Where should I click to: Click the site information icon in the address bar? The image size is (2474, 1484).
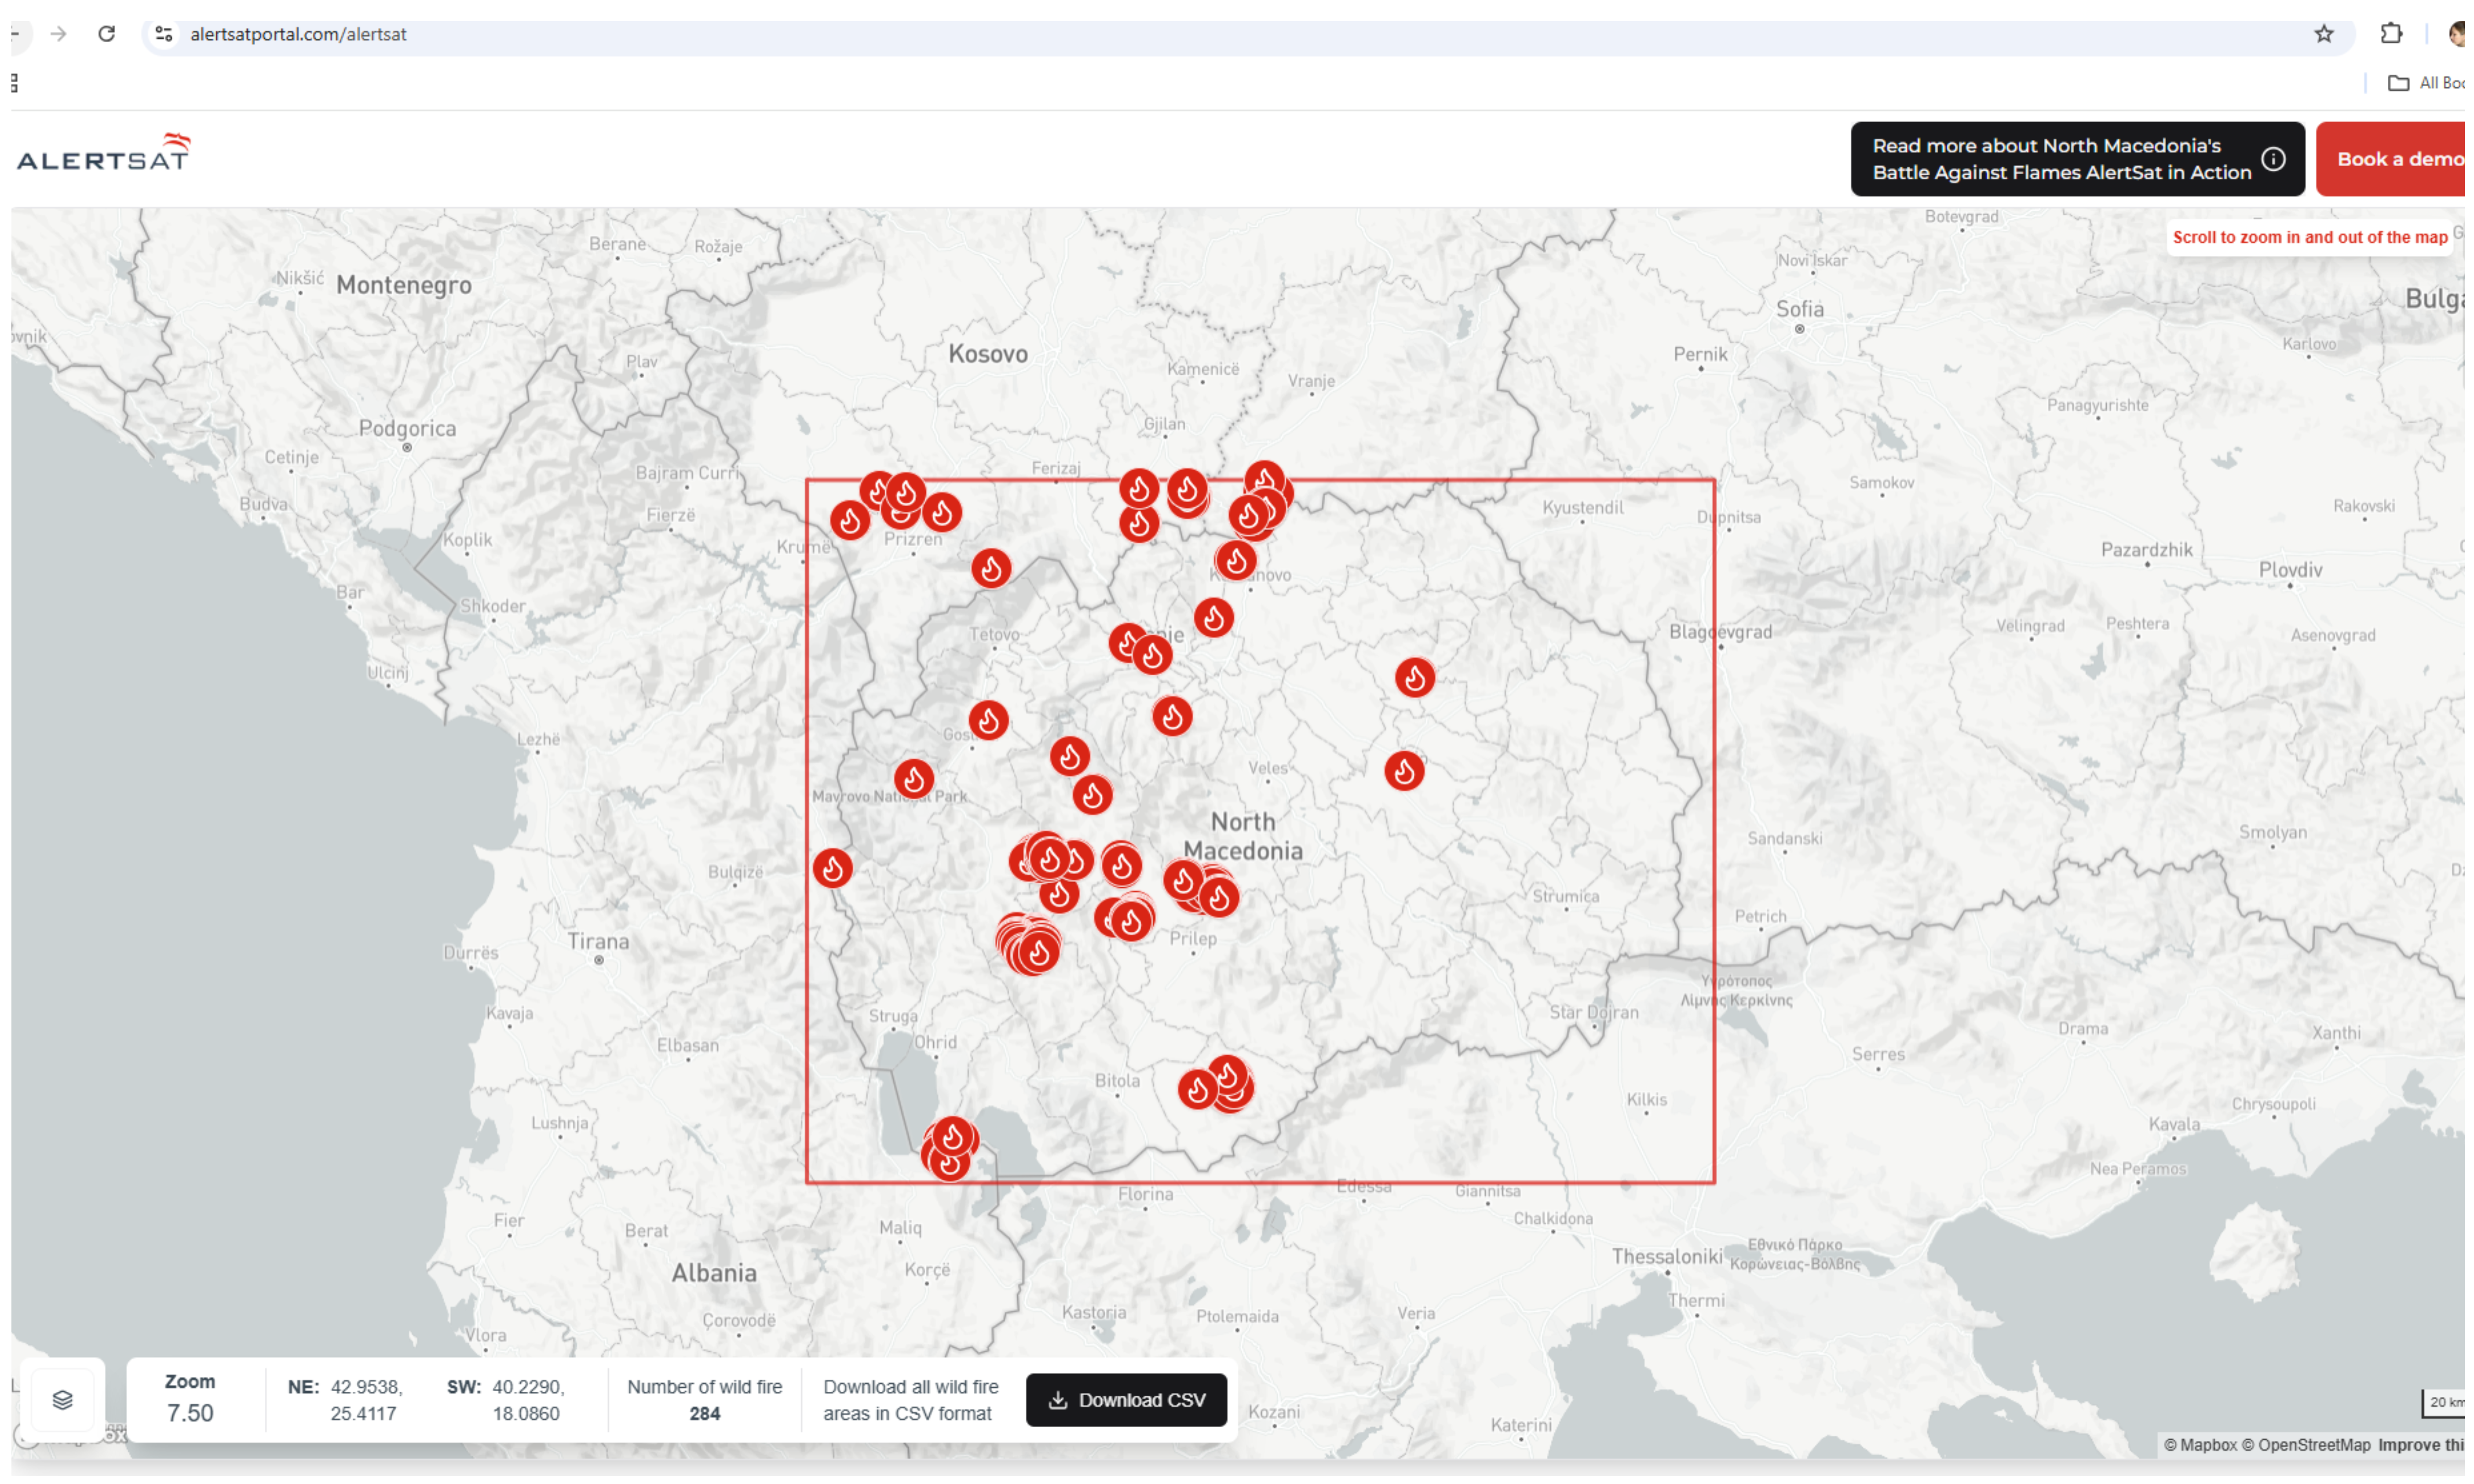[x=165, y=34]
